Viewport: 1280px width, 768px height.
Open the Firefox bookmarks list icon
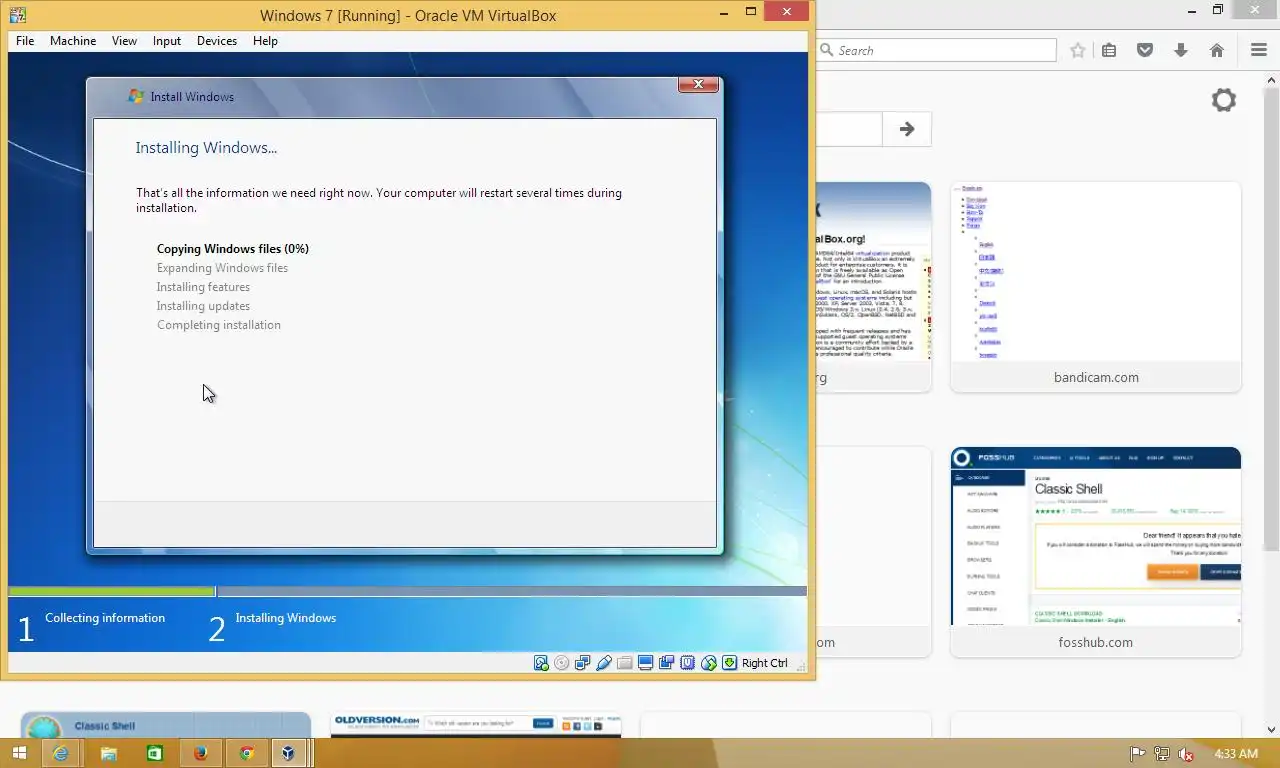click(1109, 50)
